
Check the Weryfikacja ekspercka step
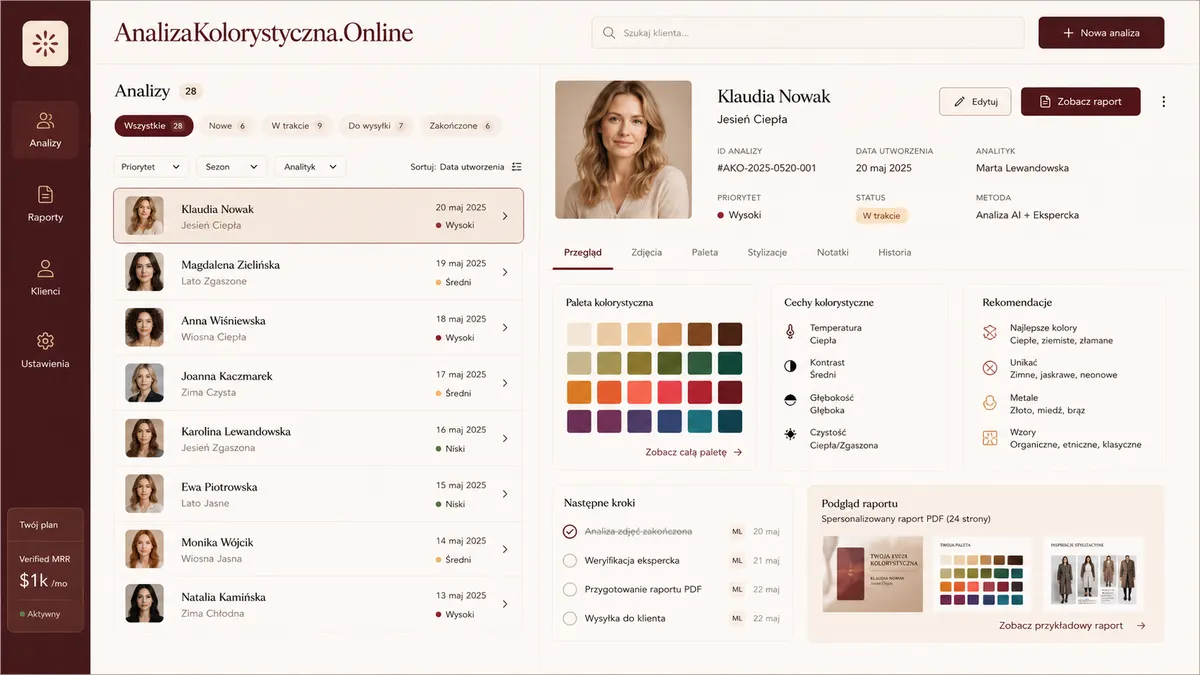[570, 561]
